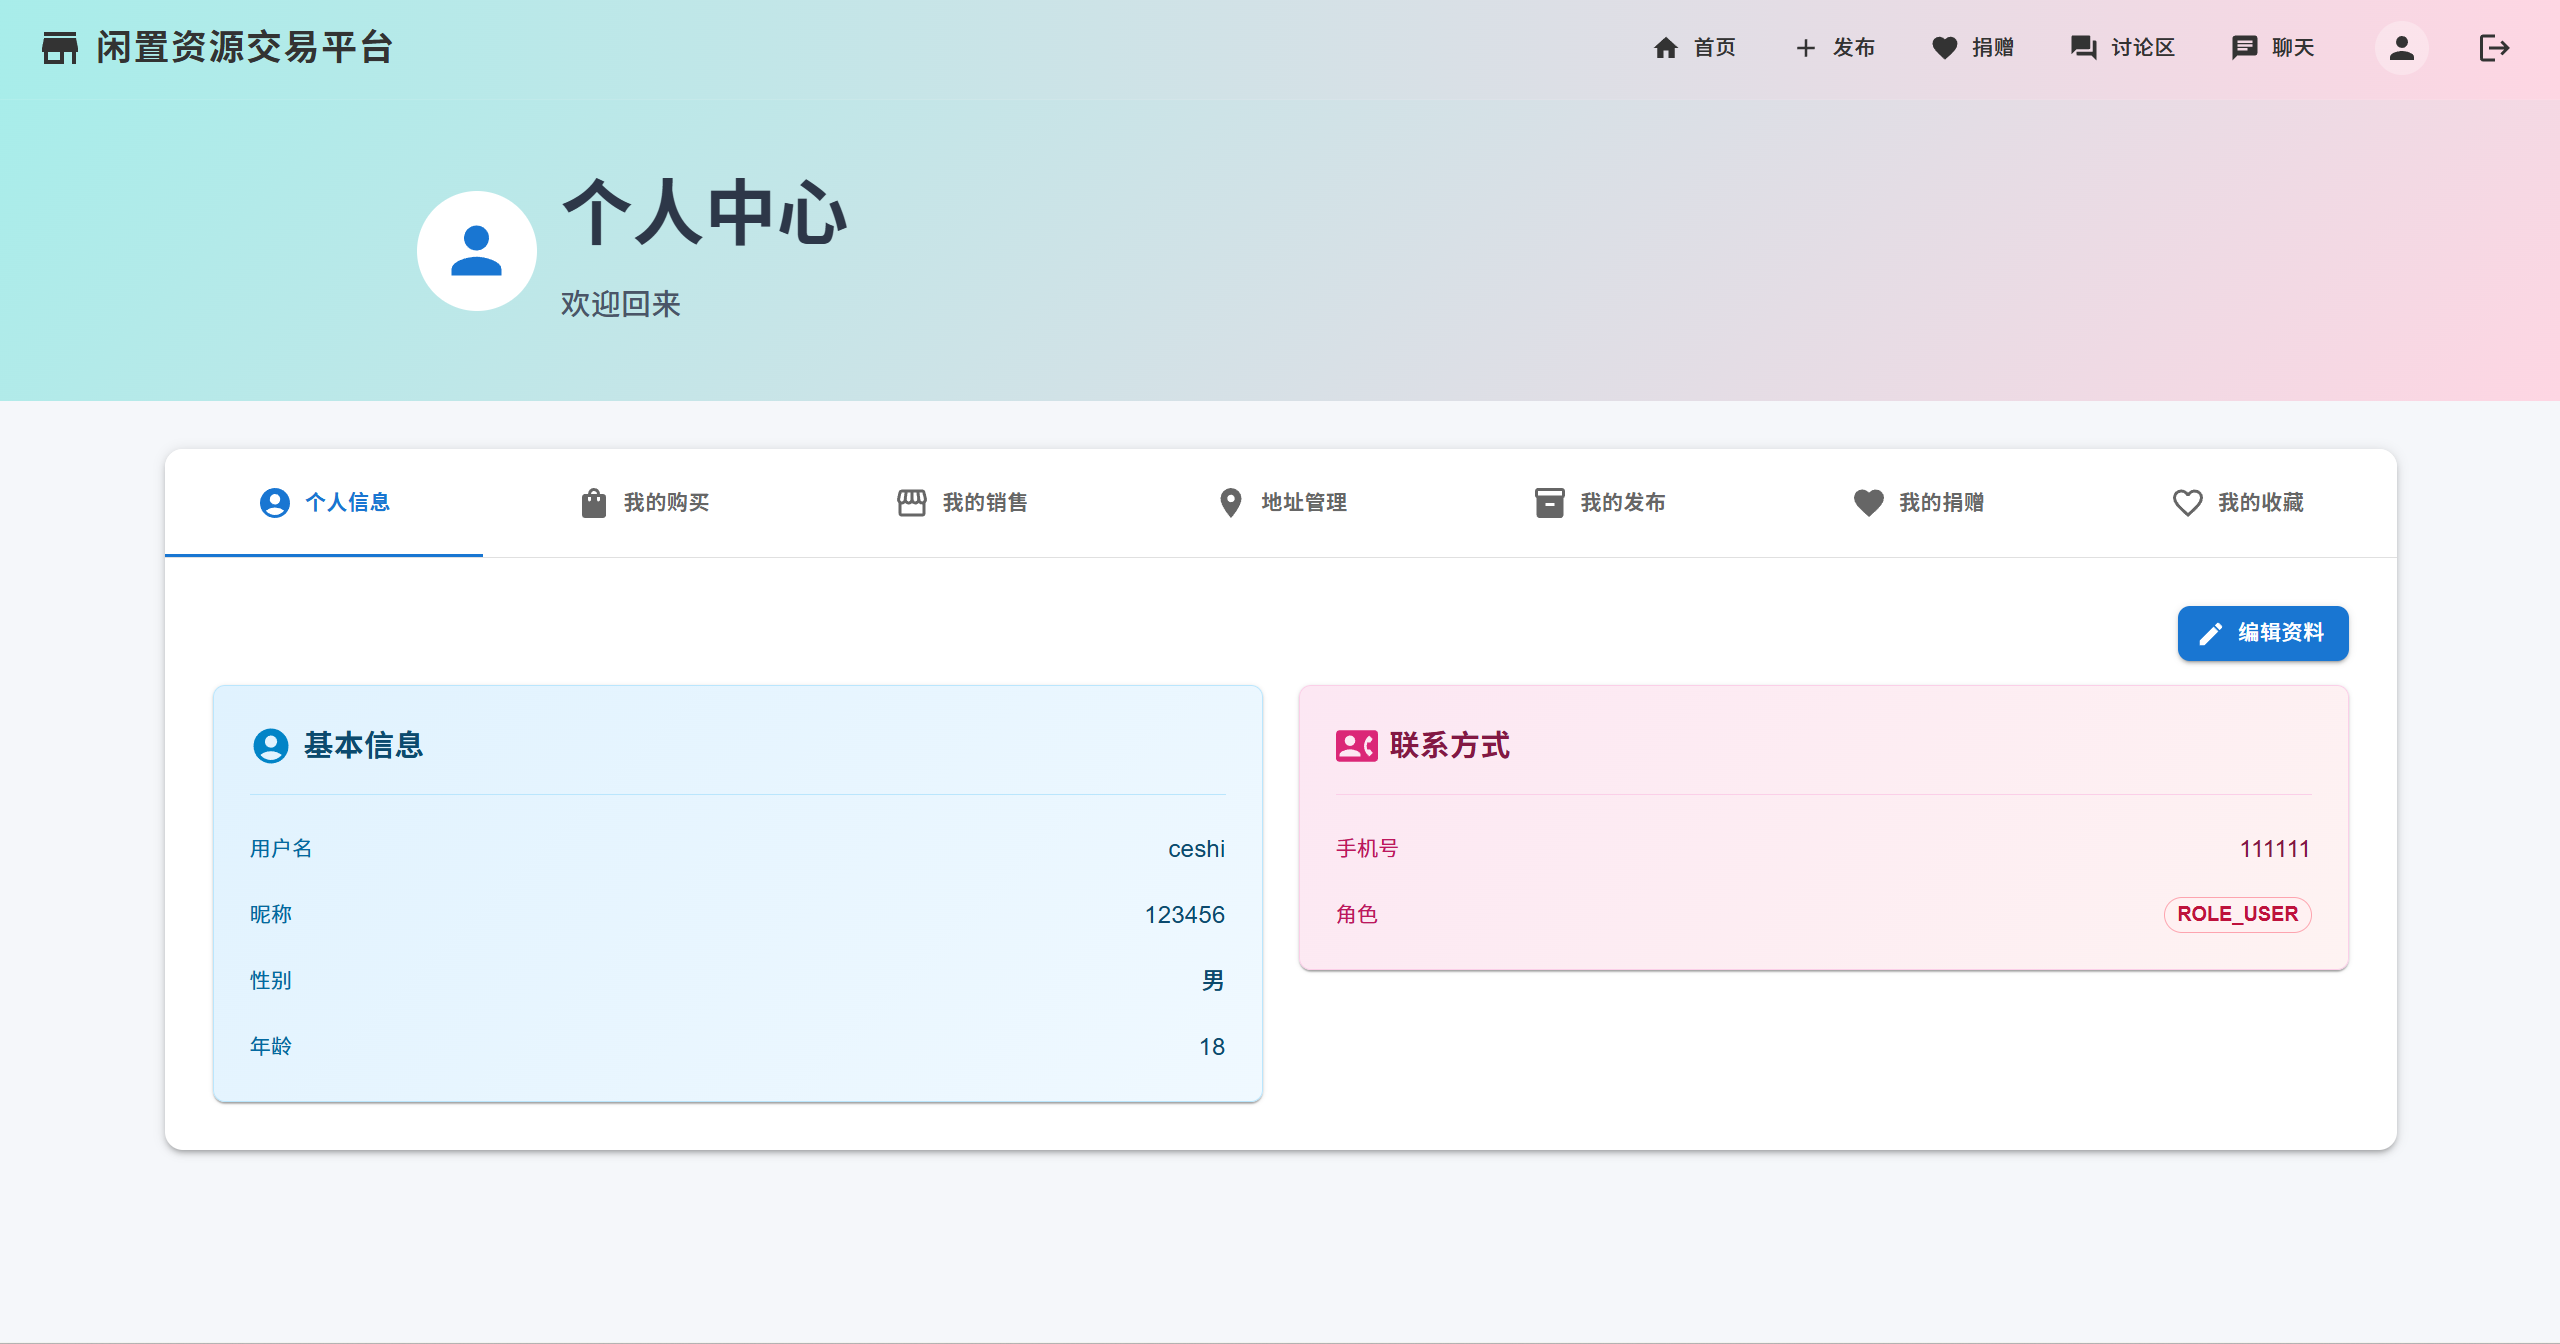Viewport: 2560px width, 1344px height.
Task: Open the 讨论区 forum icon
Action: [x=2083, y=47]
